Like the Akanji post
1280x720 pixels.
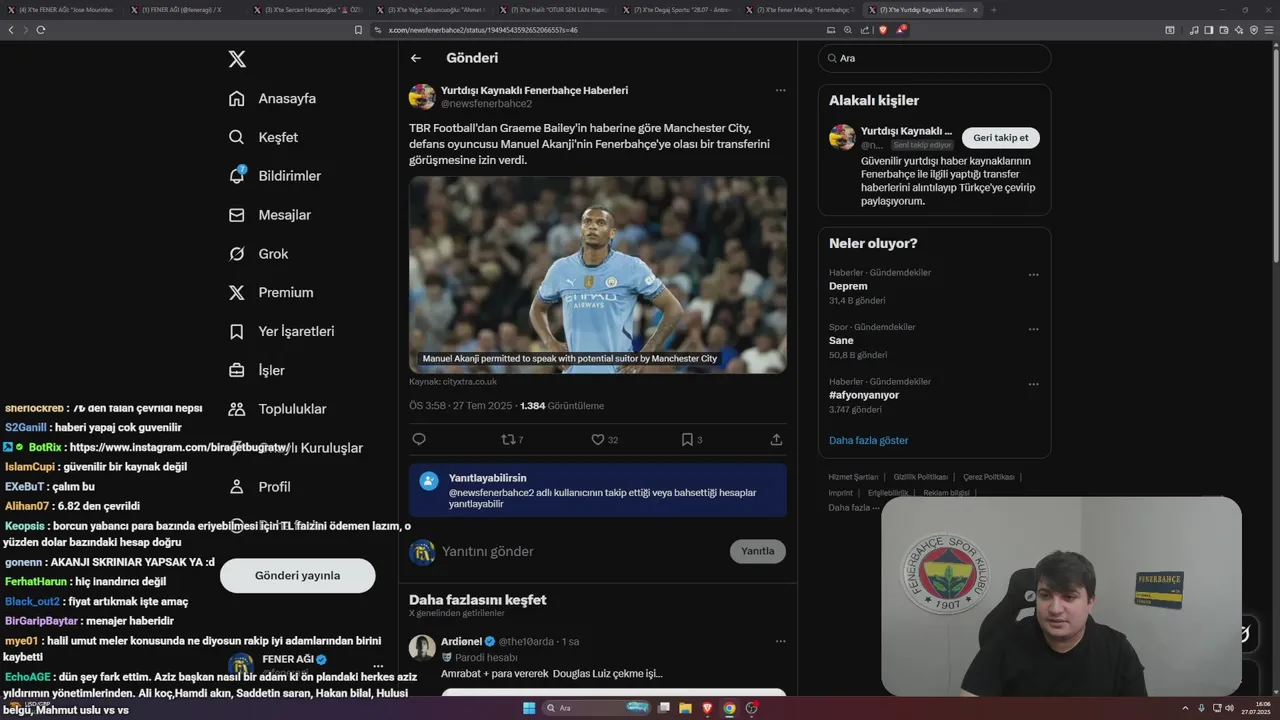[604, 439]
